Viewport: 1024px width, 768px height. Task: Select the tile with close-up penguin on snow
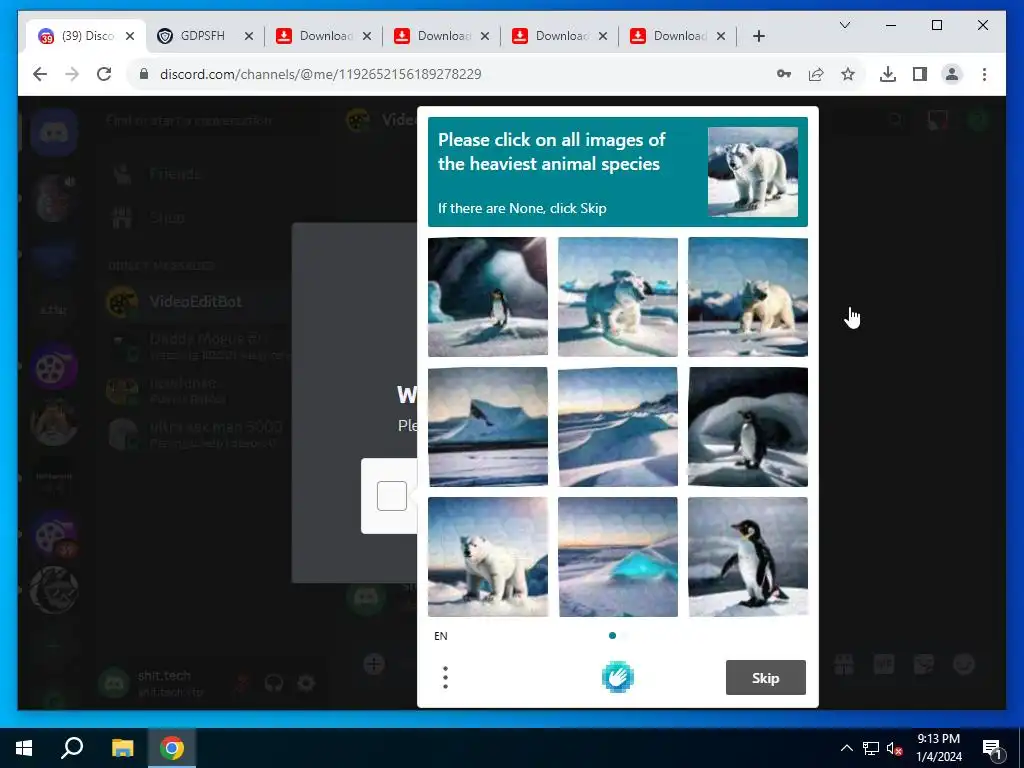pos(748,556)
